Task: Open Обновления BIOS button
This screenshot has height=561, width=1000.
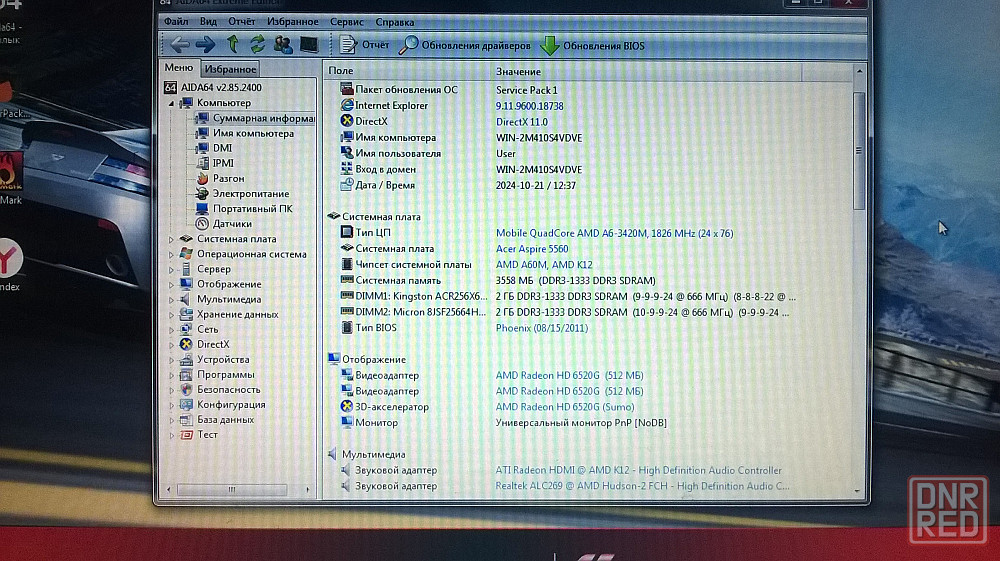Action: [592, 45]
